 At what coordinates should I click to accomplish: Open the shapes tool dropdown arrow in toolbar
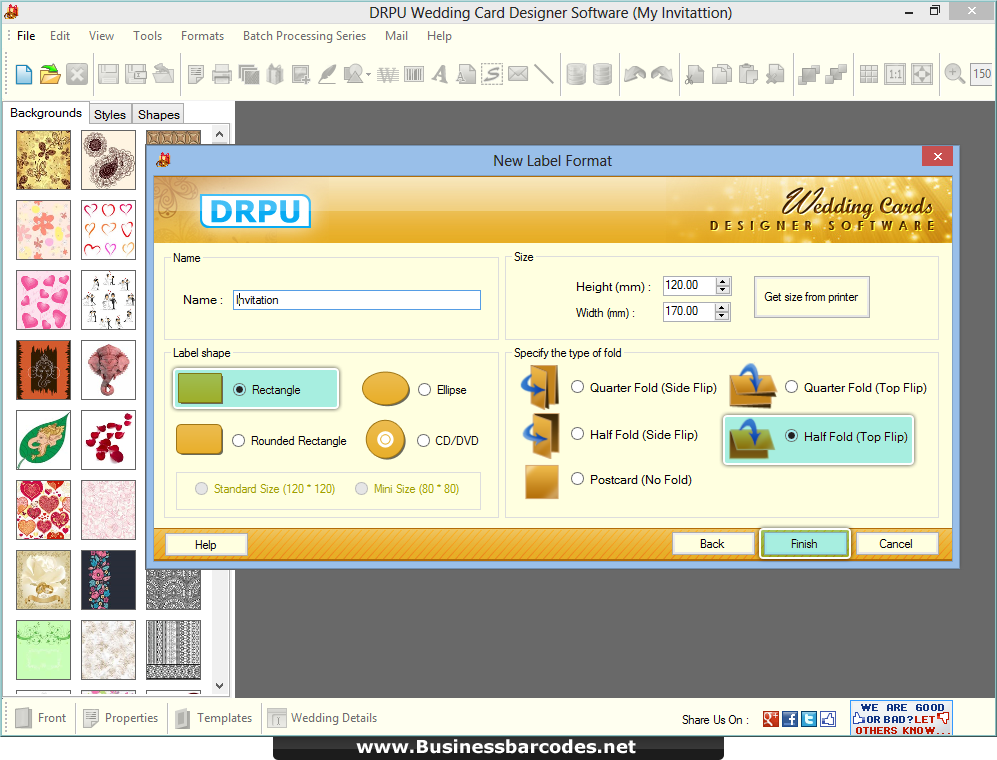tap(368, 74)
